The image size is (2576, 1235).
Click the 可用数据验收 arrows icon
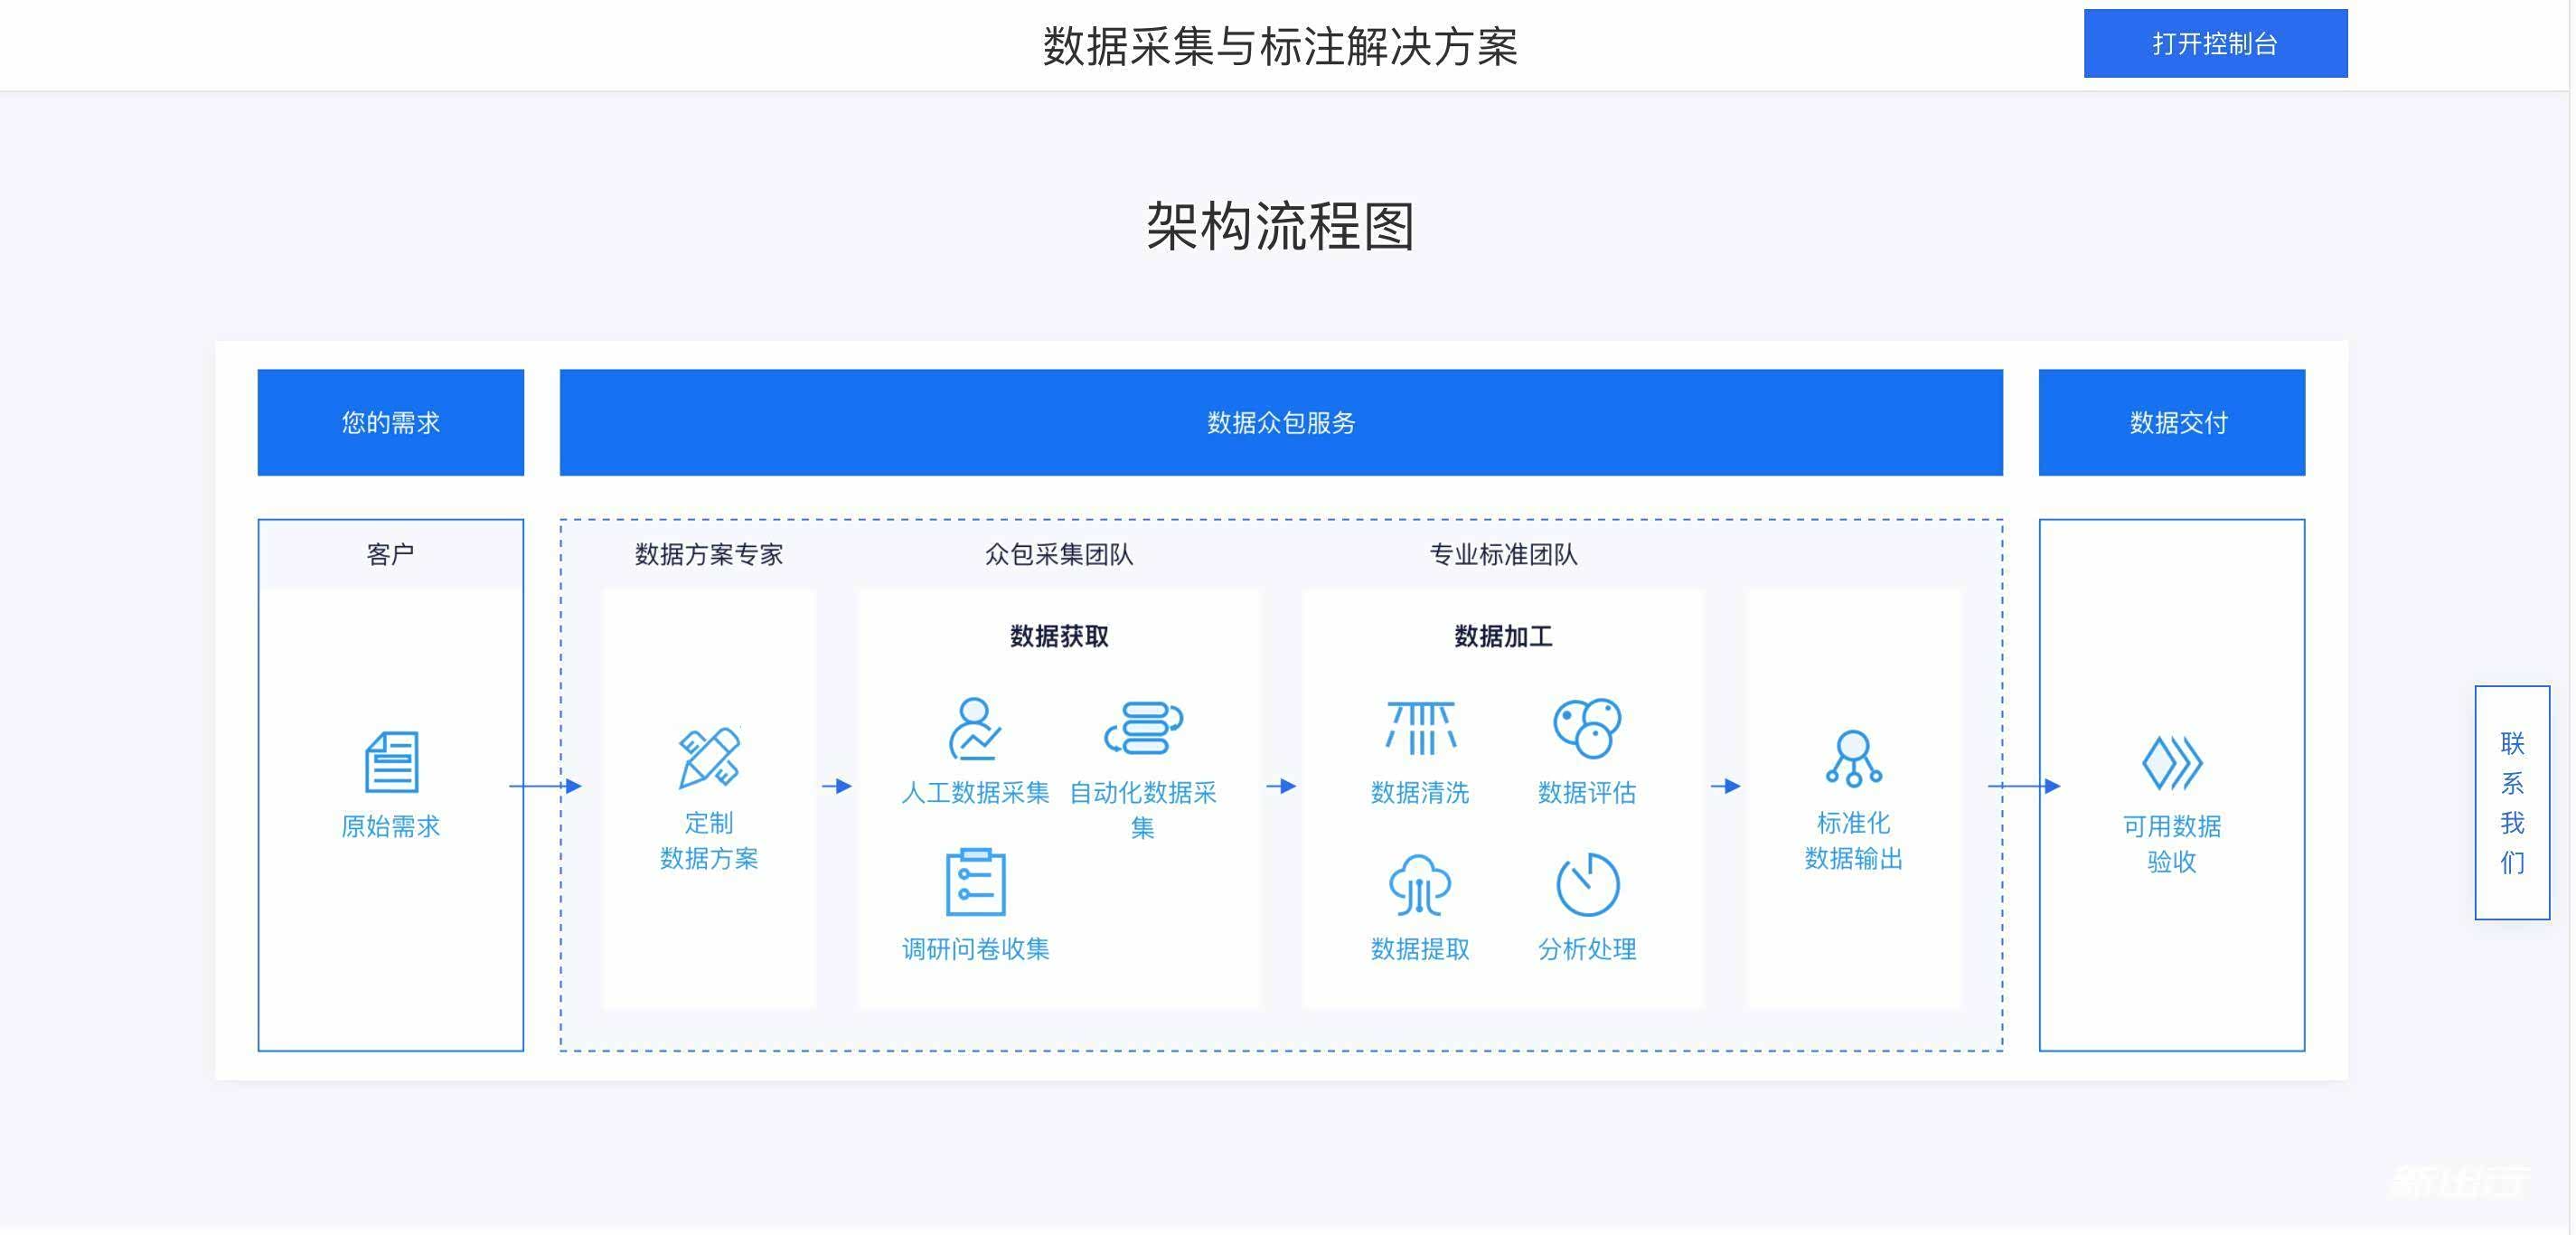[x=2171, y=763]
